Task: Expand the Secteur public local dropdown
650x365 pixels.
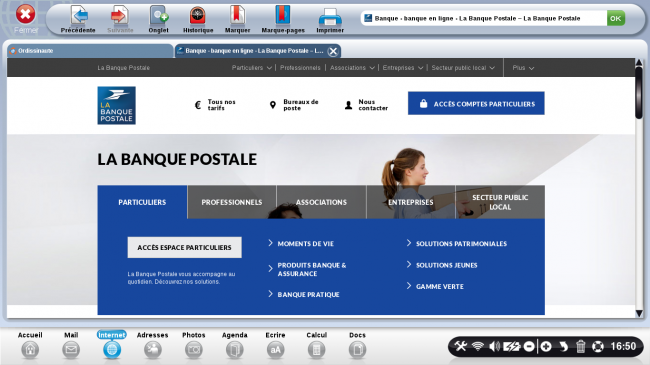Action: pyautogui.click(x=463, y=68)
